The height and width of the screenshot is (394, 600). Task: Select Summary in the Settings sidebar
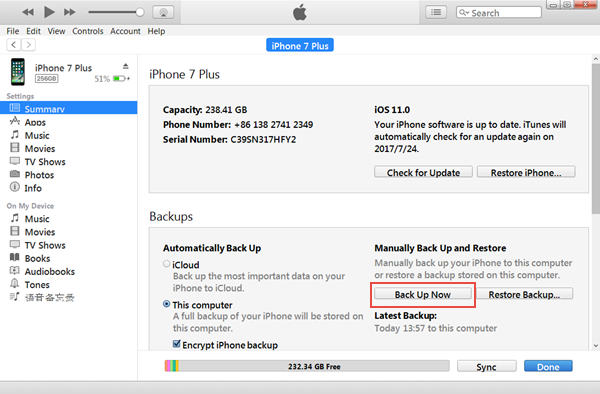pos(68,108)
